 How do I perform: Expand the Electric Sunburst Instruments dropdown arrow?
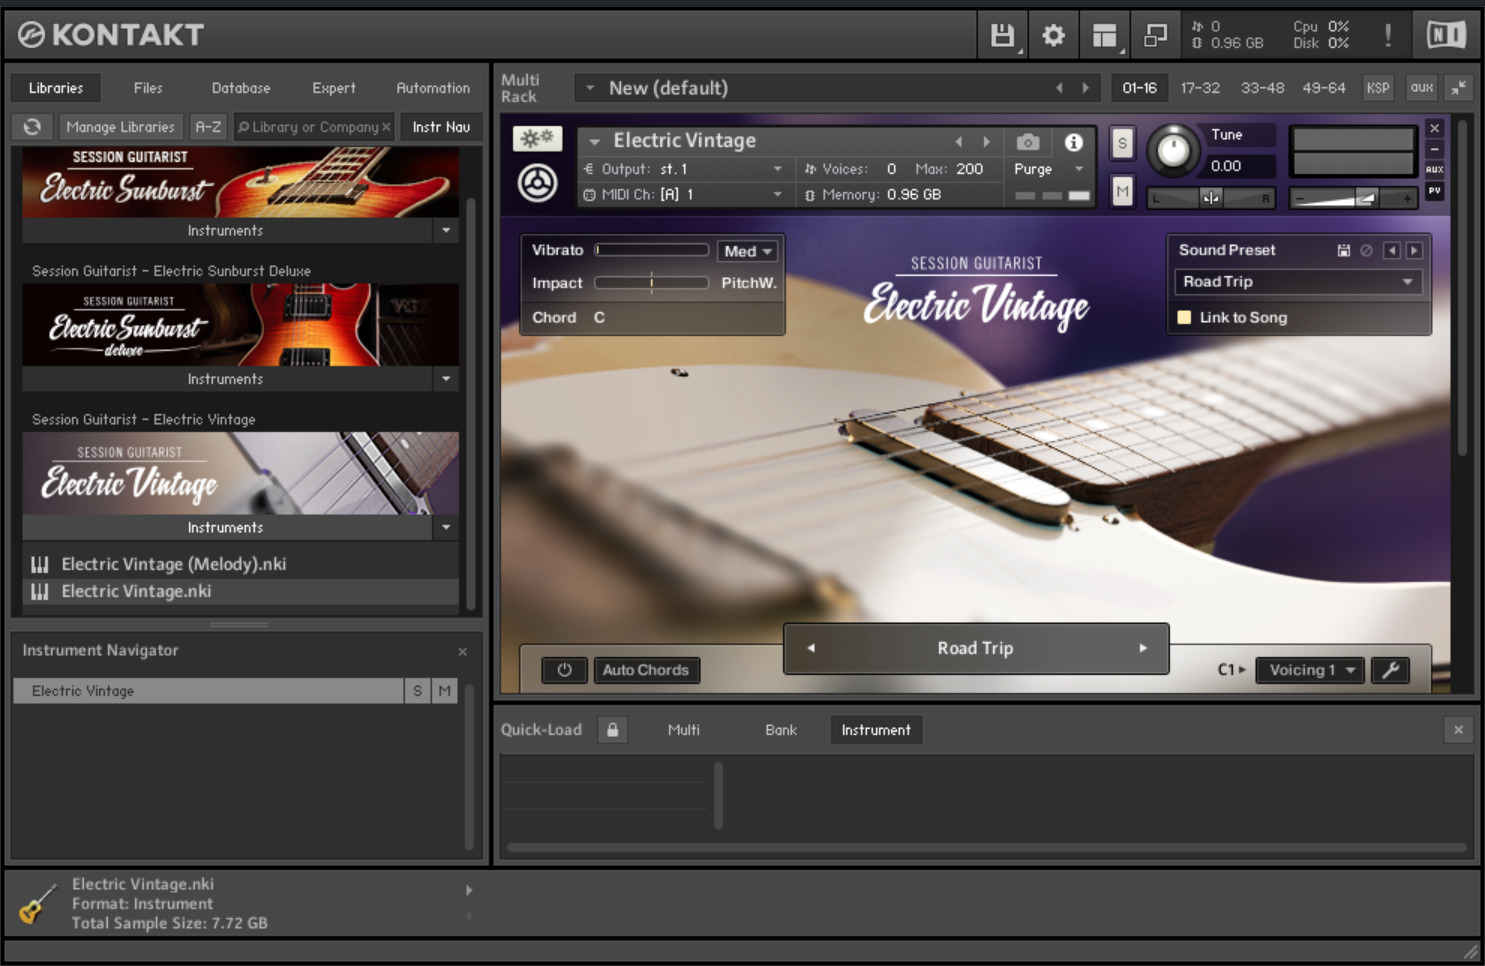[x=446, y=231]
